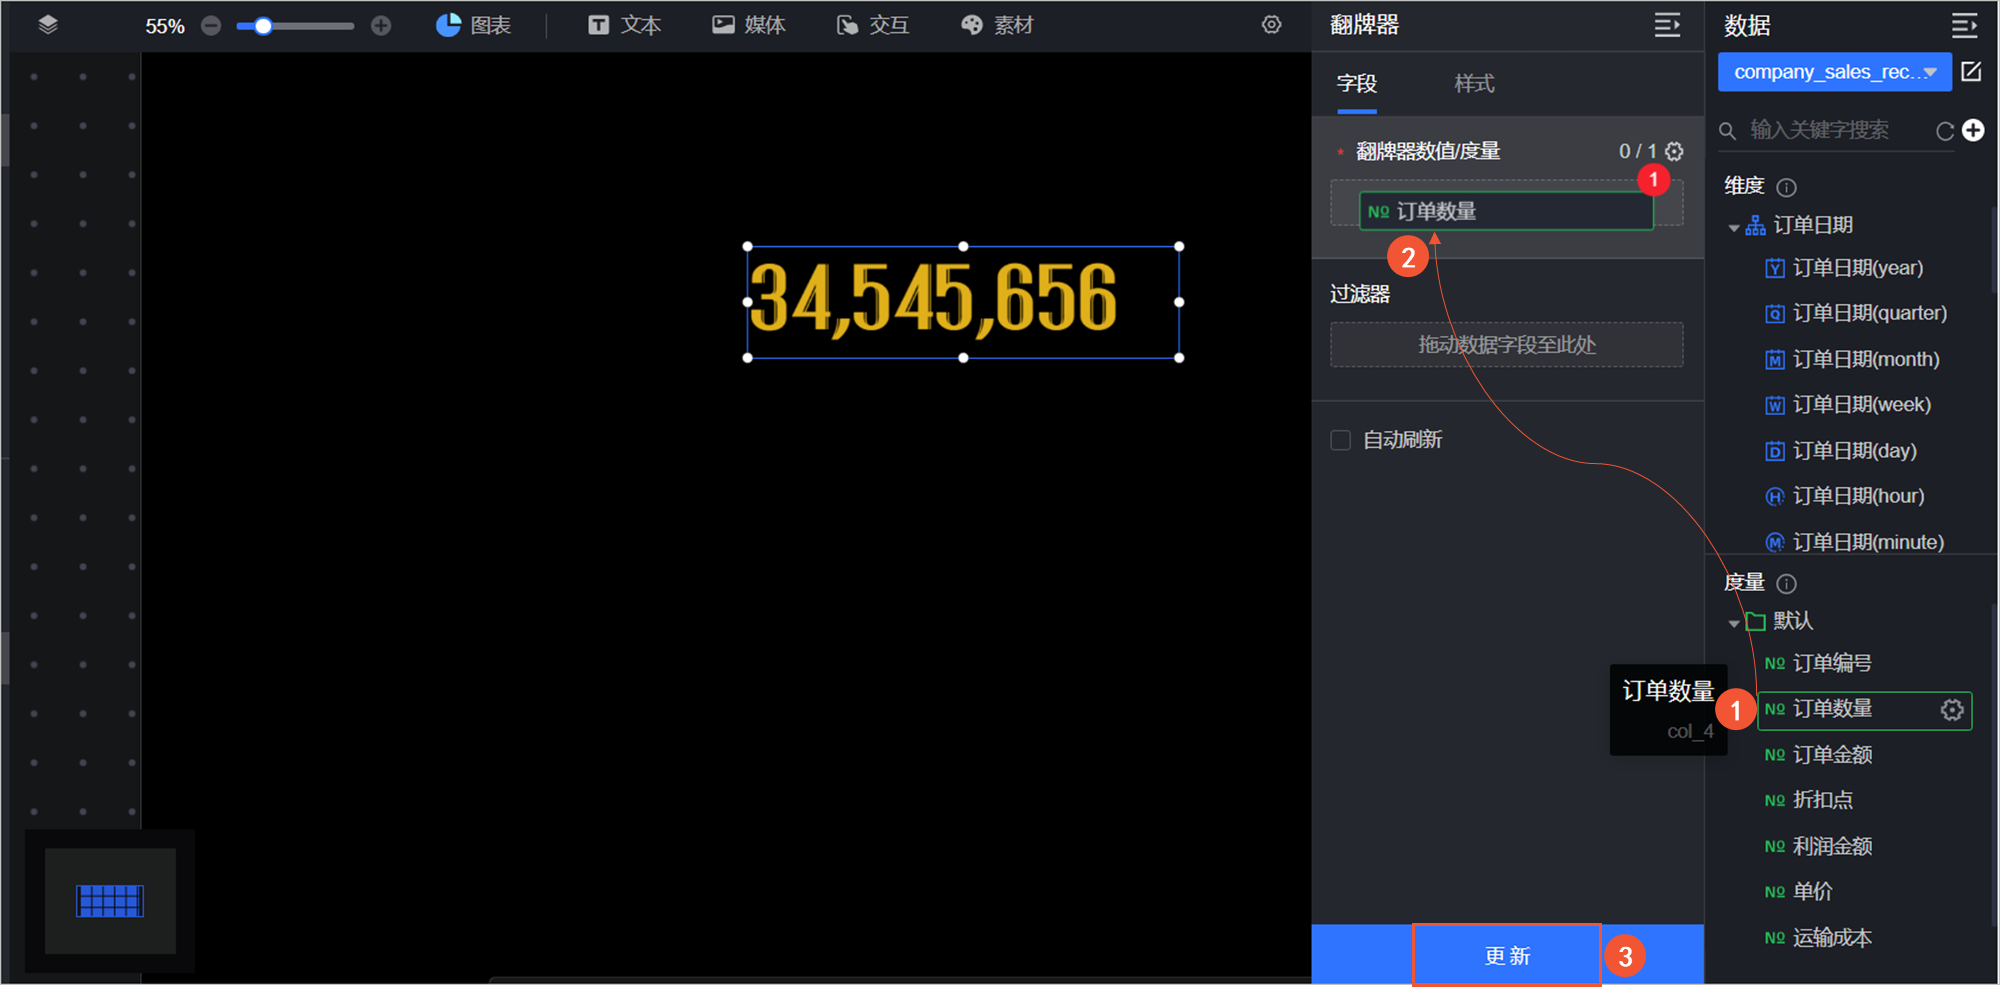Edit the dataset with the pencil icon
This screenshot has width=2000, height=990.
click(x=1971, y=72)
